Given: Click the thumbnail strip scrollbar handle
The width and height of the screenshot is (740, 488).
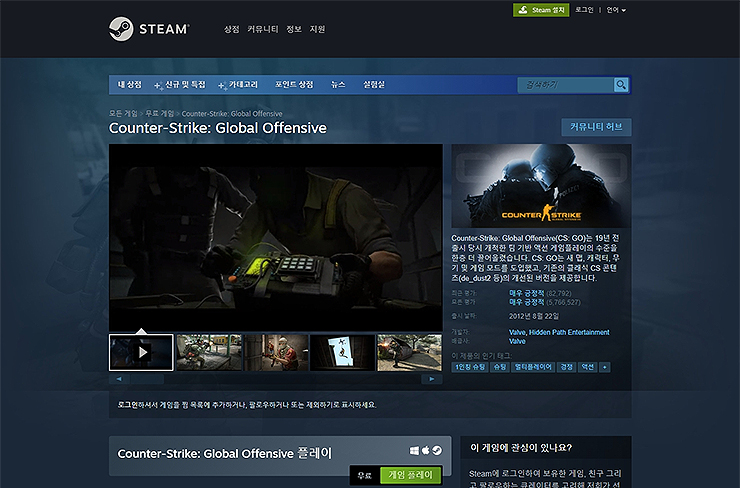Looking at the screenshot, I should point(147,379).
